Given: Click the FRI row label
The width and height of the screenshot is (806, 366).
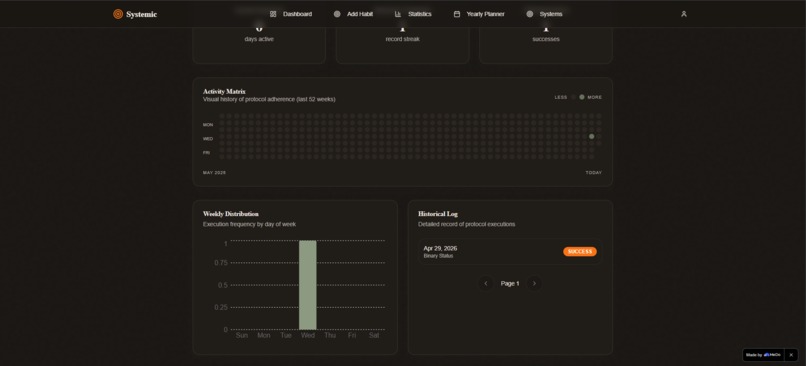Looking at the screenshot, I should click(x=206, y=153).
